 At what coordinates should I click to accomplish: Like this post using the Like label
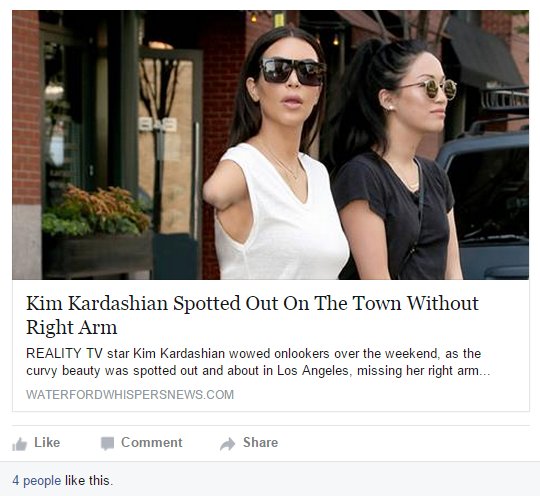coord(47,443)
